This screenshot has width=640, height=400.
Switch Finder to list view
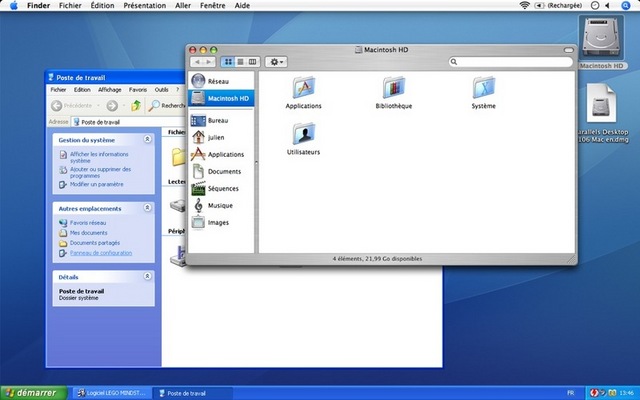pos(240,62)
